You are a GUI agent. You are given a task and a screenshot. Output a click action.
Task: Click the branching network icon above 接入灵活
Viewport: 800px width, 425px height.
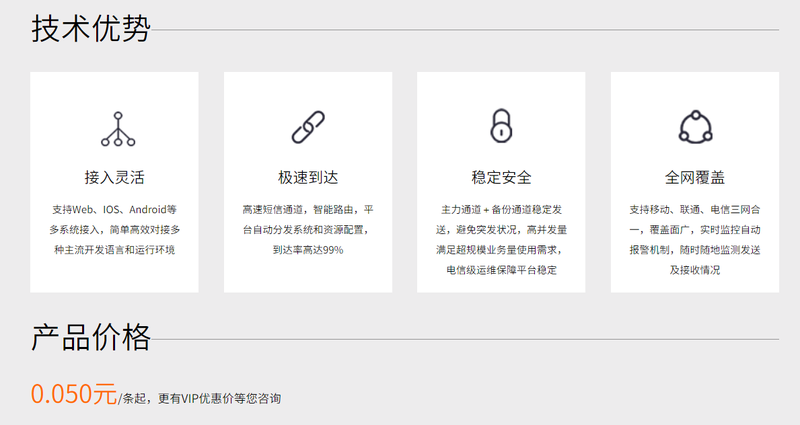pyautogui.click(x=118, y=129)
